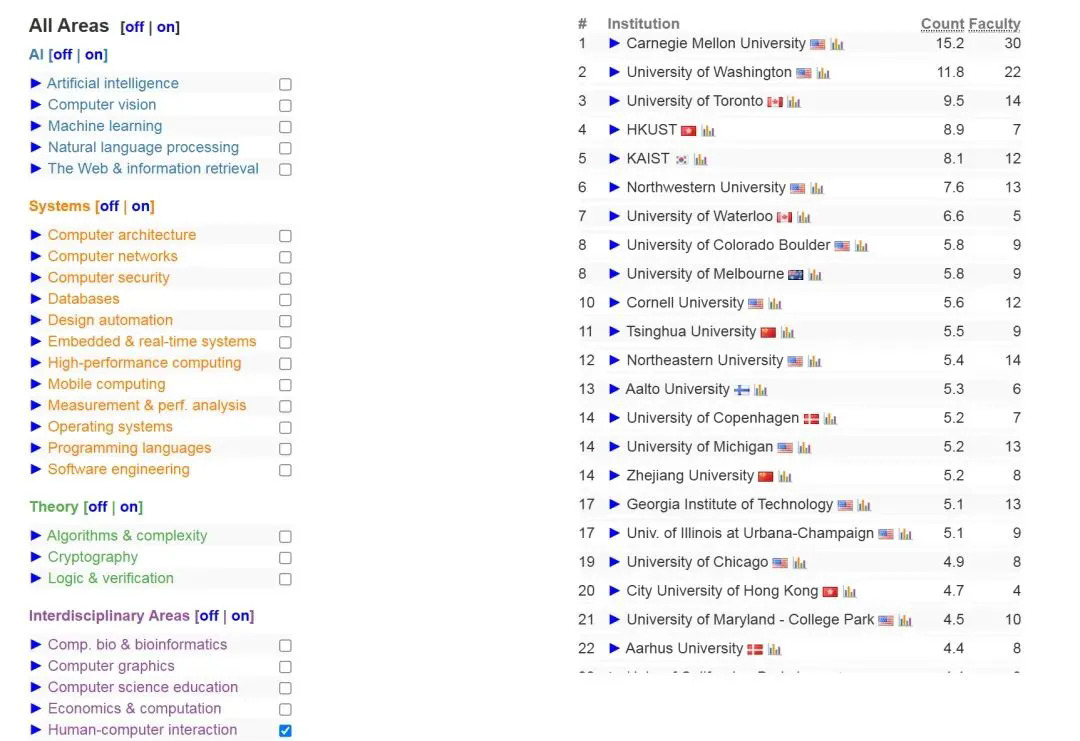
Task: Show chart for University of Toronto
Action: coord(794,102)
